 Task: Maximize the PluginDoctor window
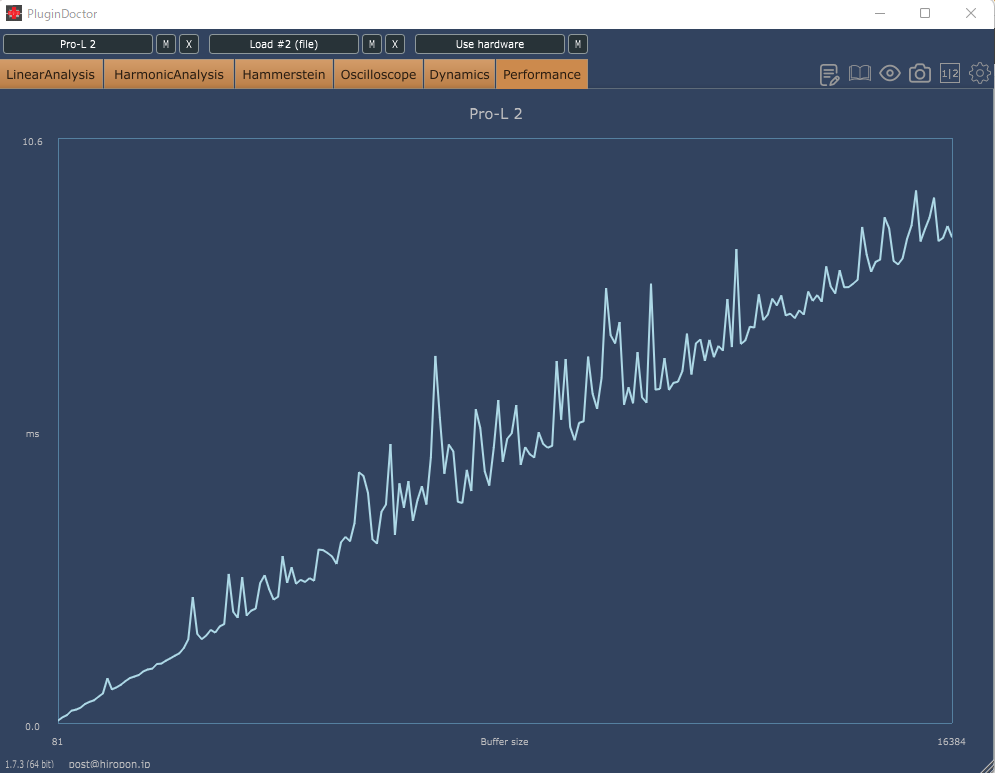pyautogui.click(x=925, y=13)
